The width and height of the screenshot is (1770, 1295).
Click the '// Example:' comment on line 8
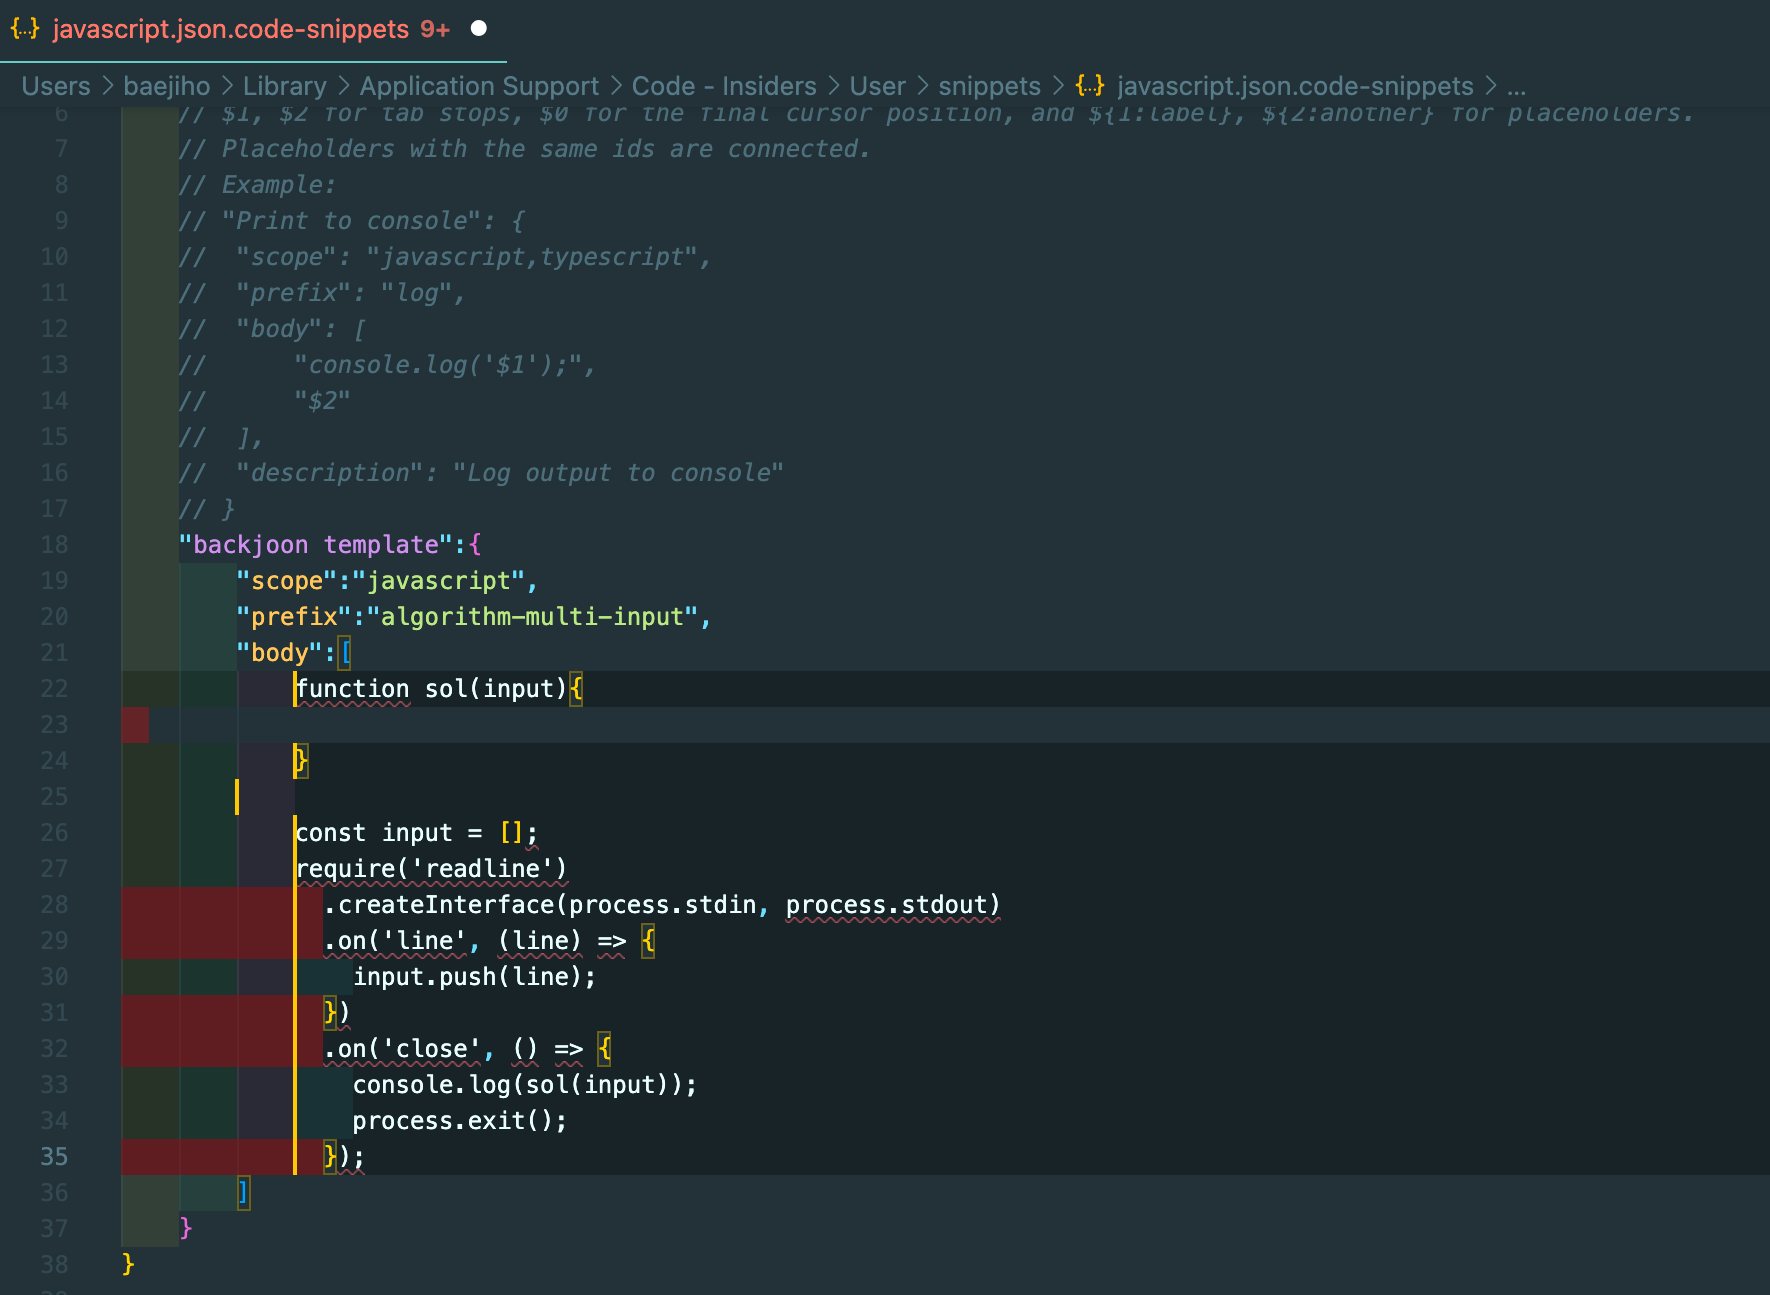(258, 185)
